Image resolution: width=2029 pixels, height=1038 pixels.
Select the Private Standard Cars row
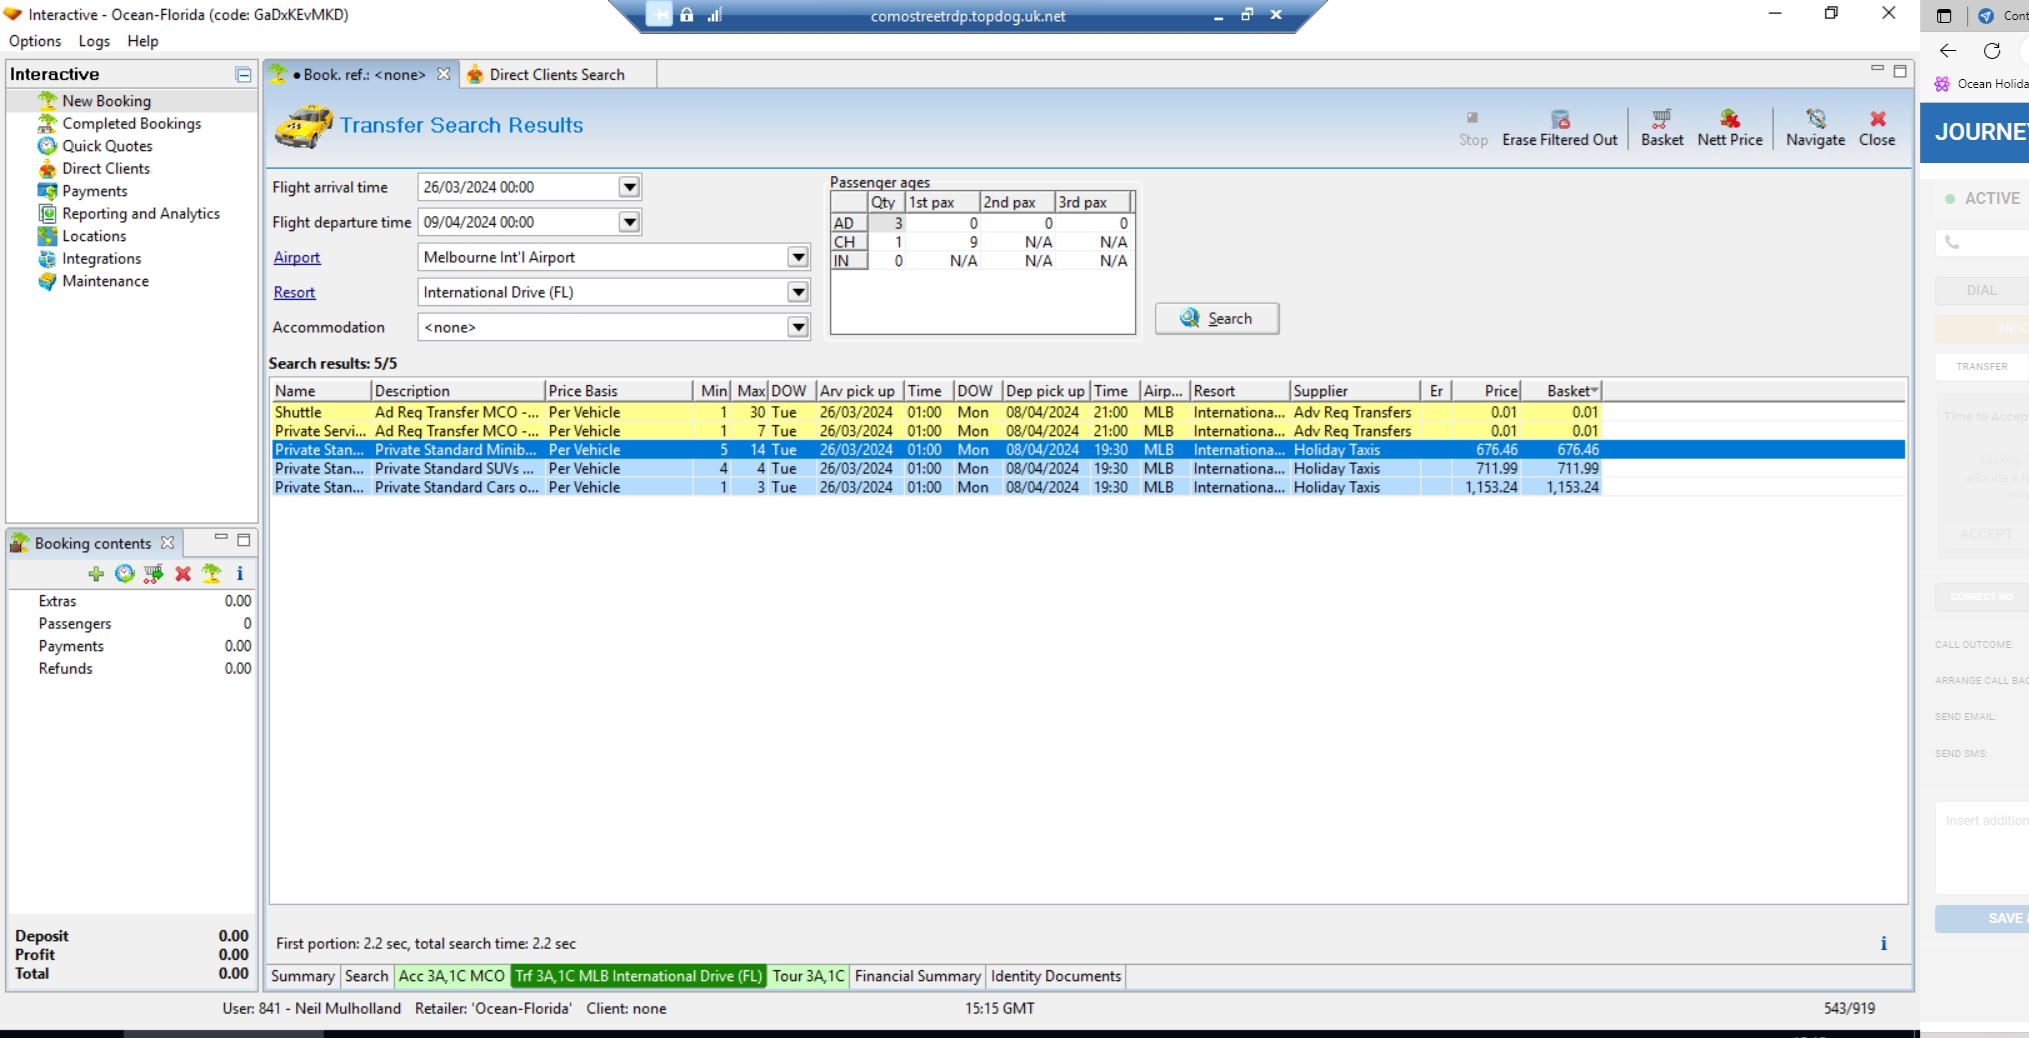936,487
